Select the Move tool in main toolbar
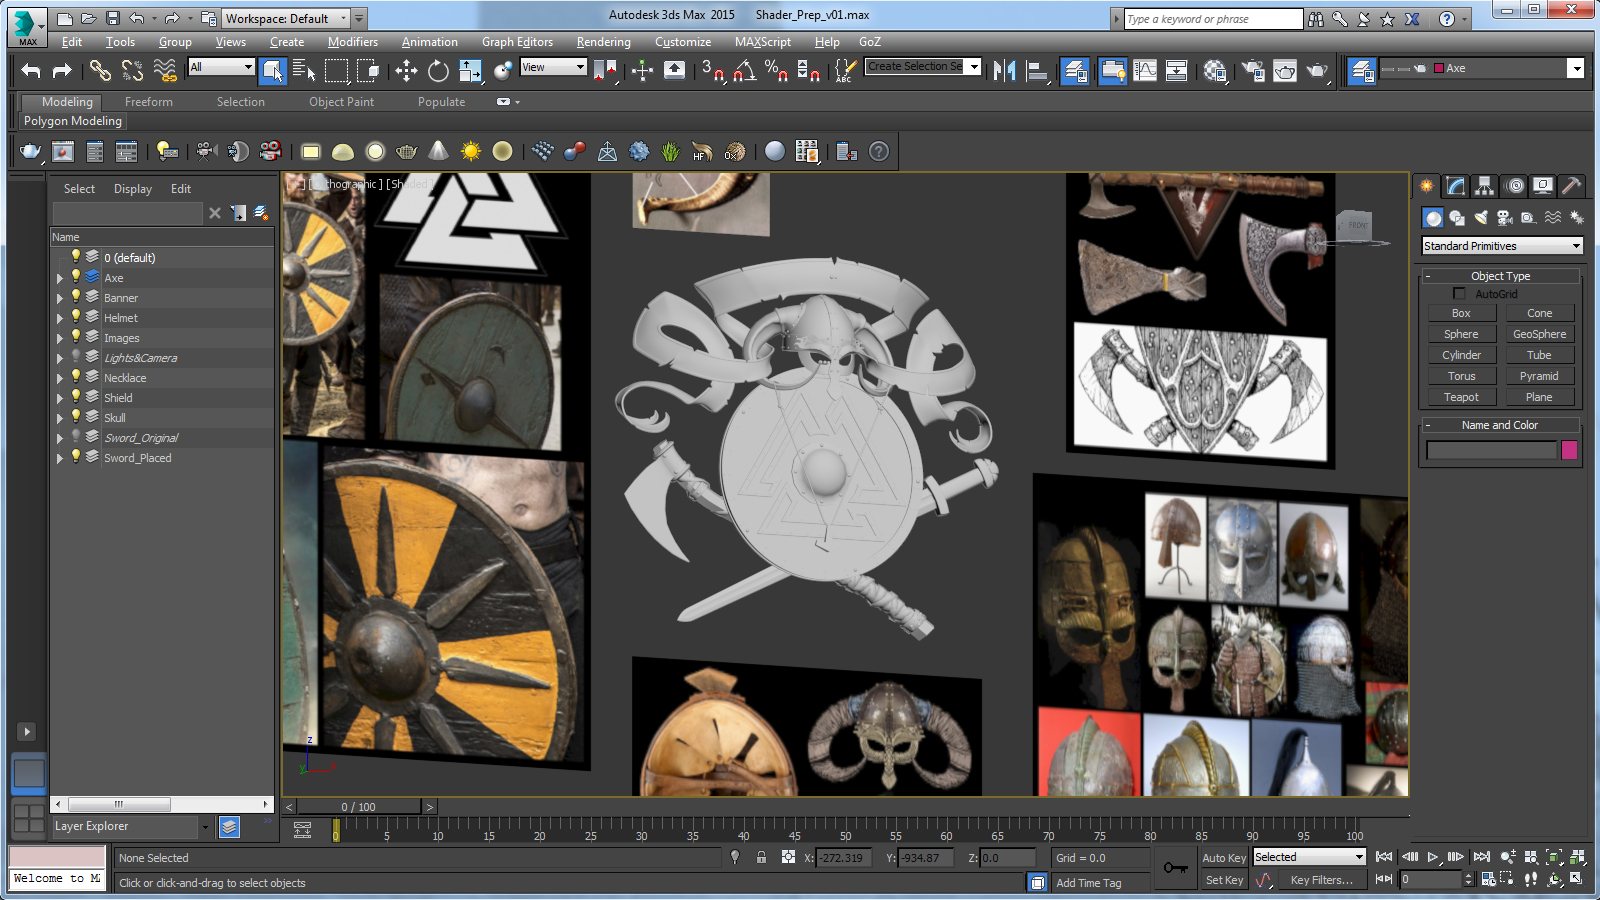The width and height of the screenshot is (1600, 900). click(x=406, y=70)
